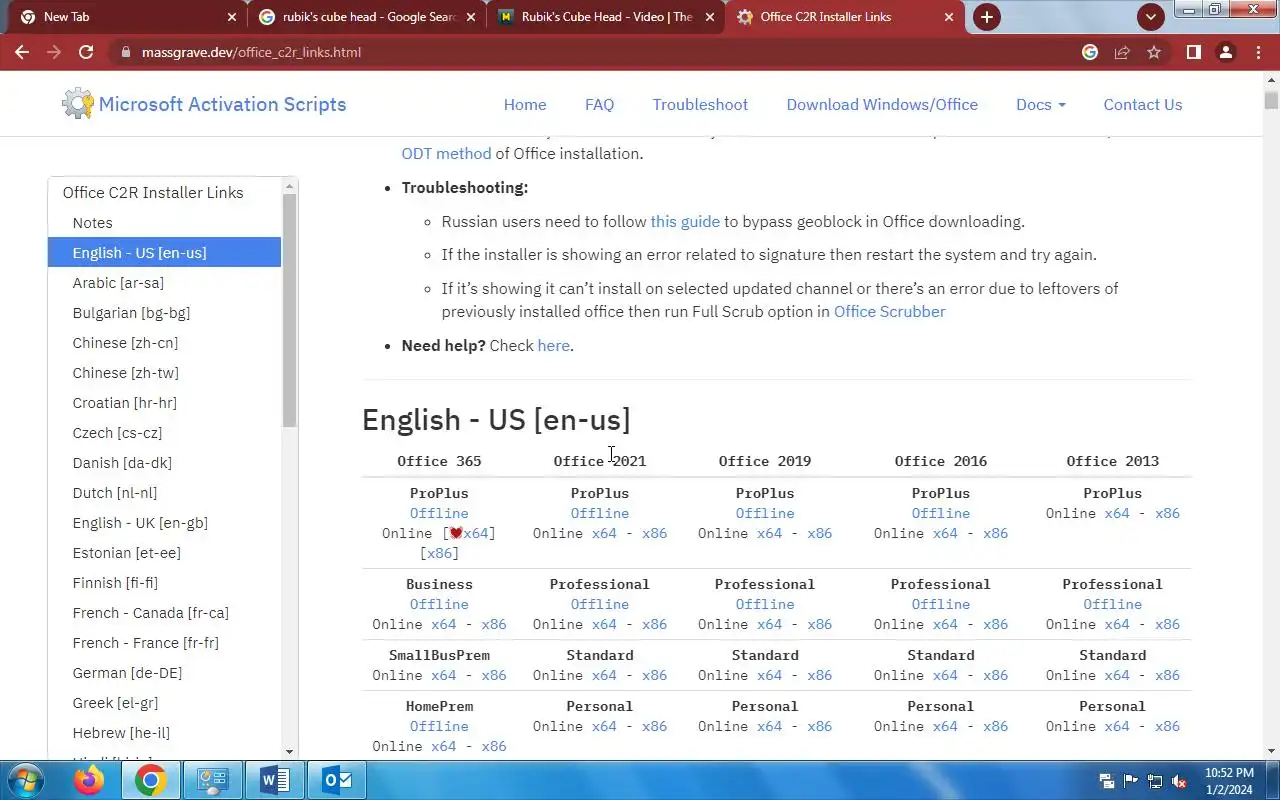This screenshot has width=1280, height=800.
Task: Click the 'here' link under Need help
Action: click(553, 346)
